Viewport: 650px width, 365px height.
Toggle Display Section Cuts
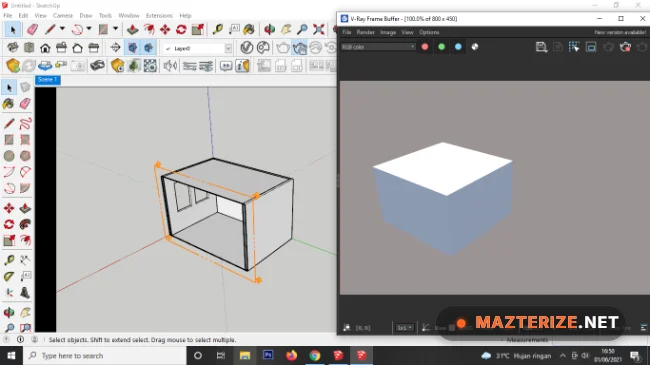[149, 48]
